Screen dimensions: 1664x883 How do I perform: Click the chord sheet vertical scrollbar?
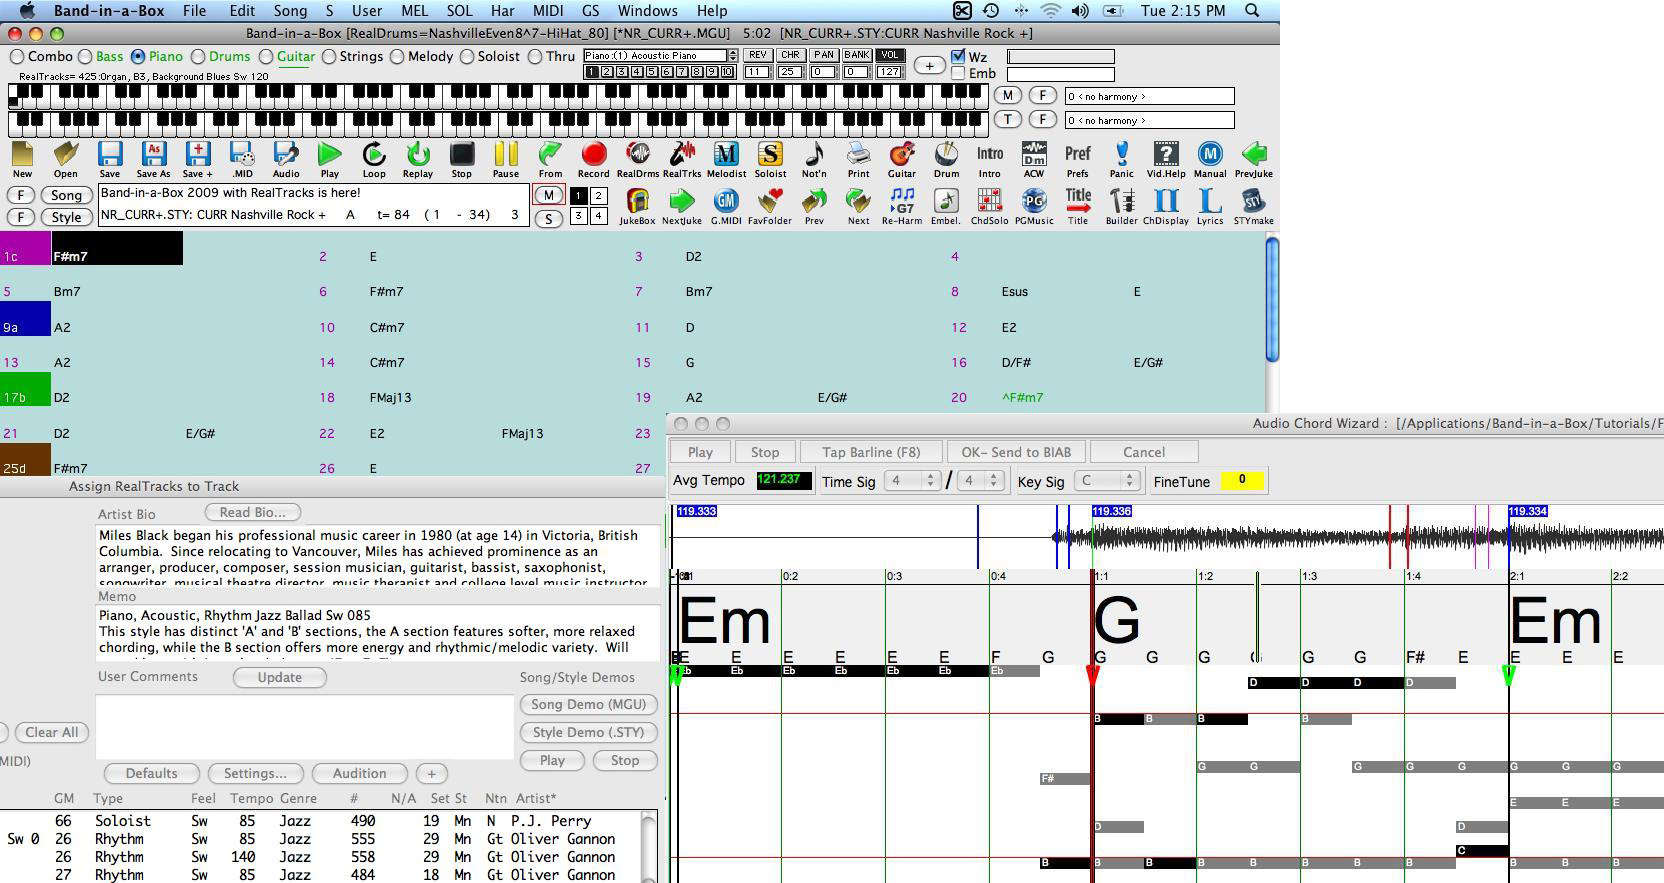point(1272,299)
